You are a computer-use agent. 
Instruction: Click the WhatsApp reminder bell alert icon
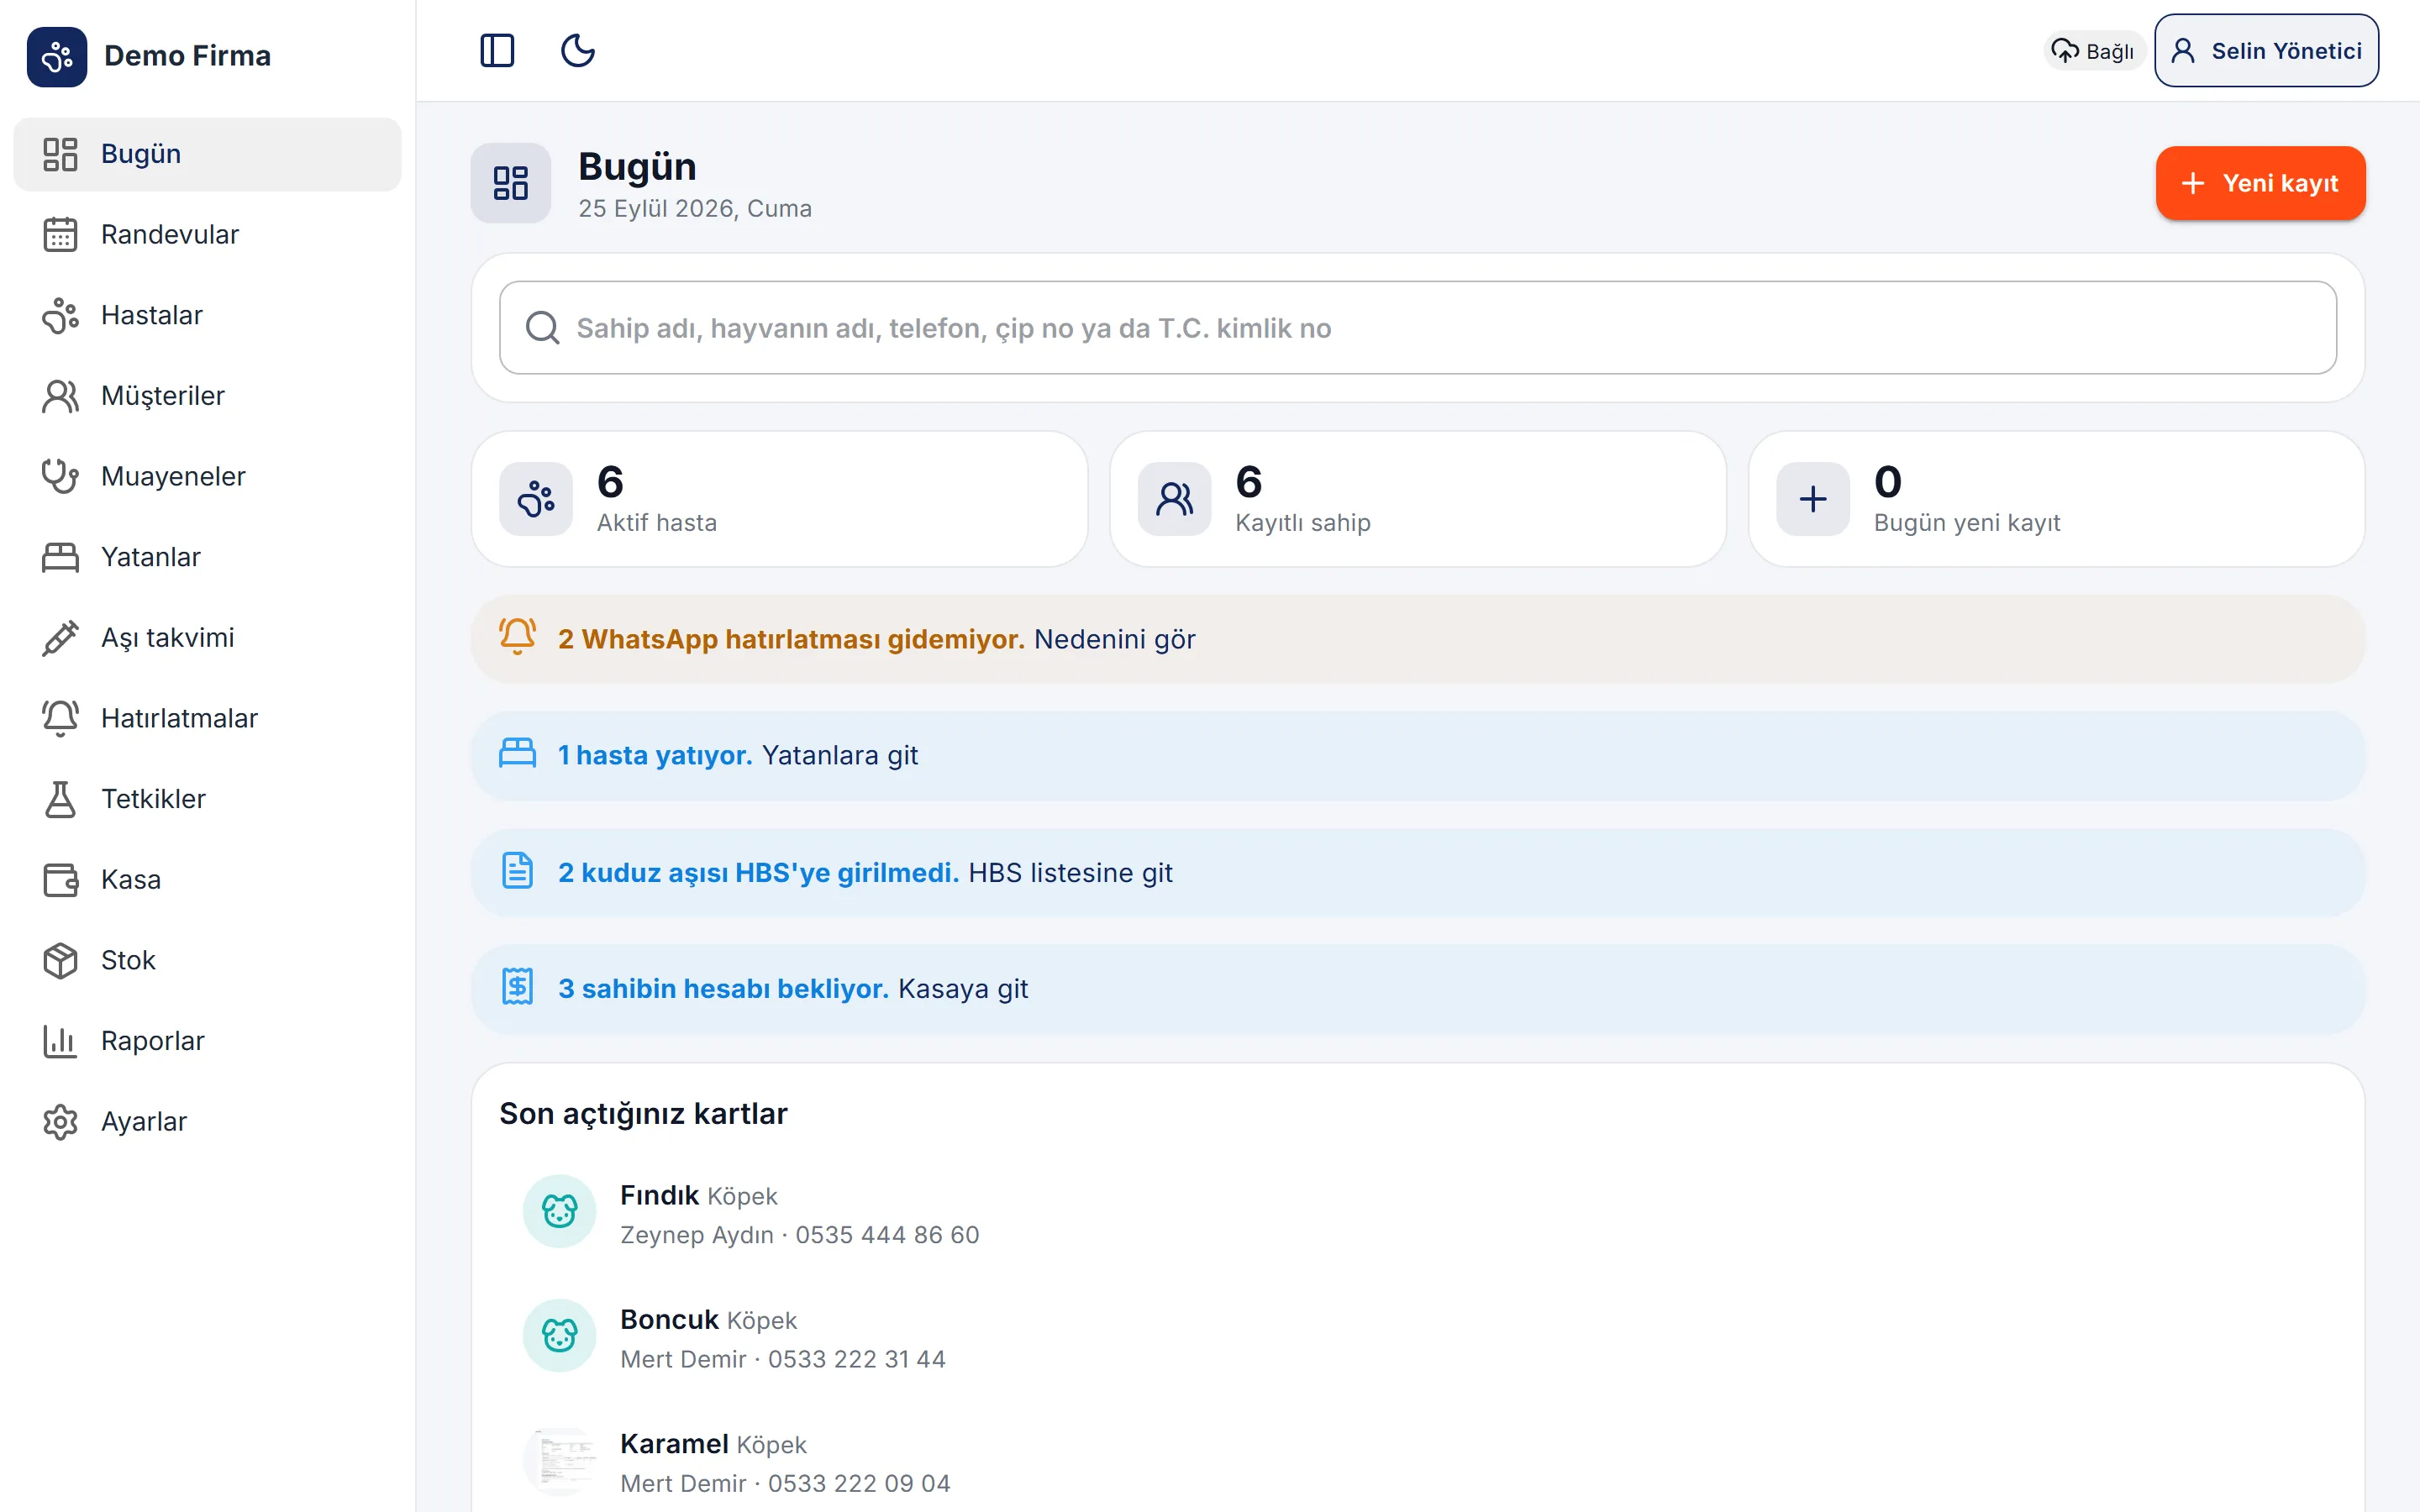[x=517, y=637]
